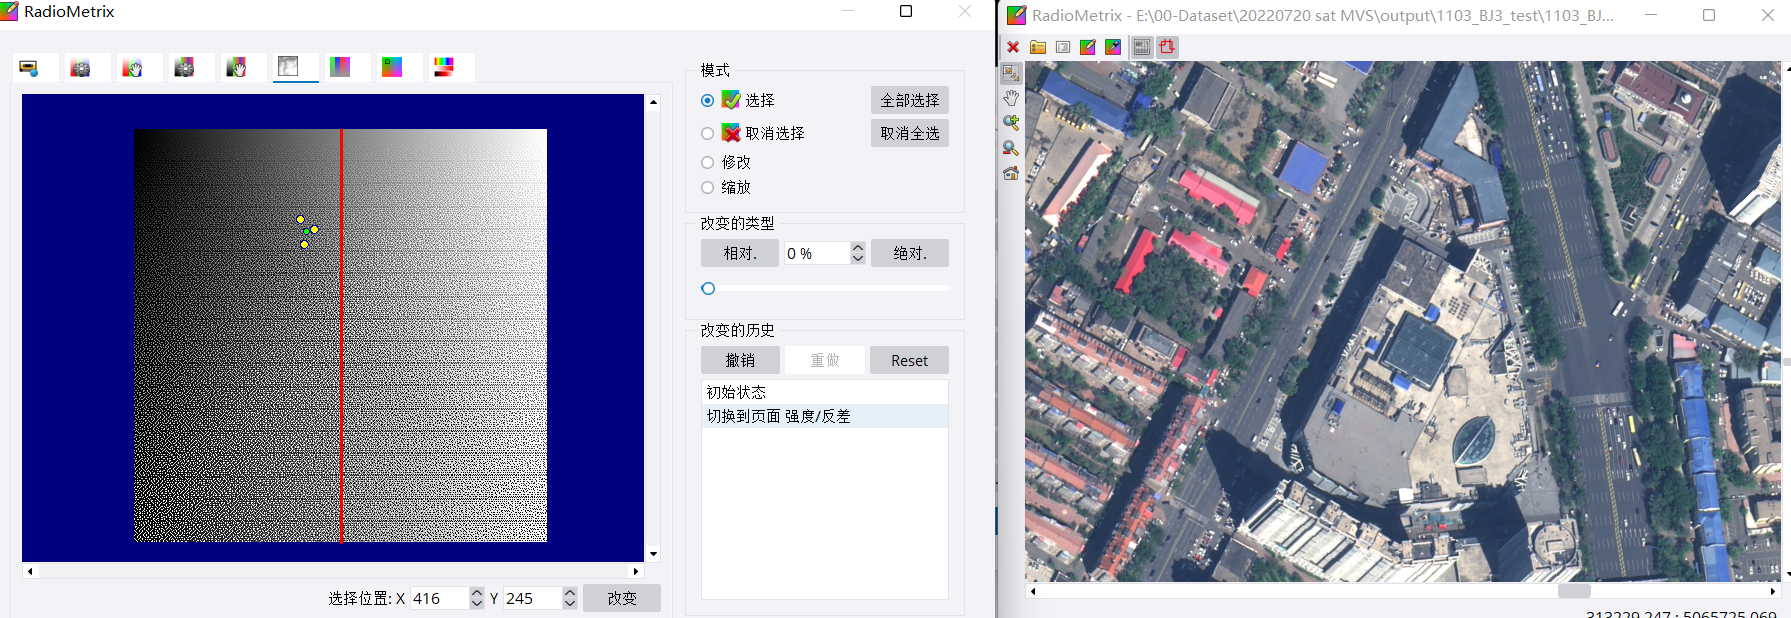Click the Y position field showing 245
This screenshot has height=618, width=1791.
(x=532, y=598)
